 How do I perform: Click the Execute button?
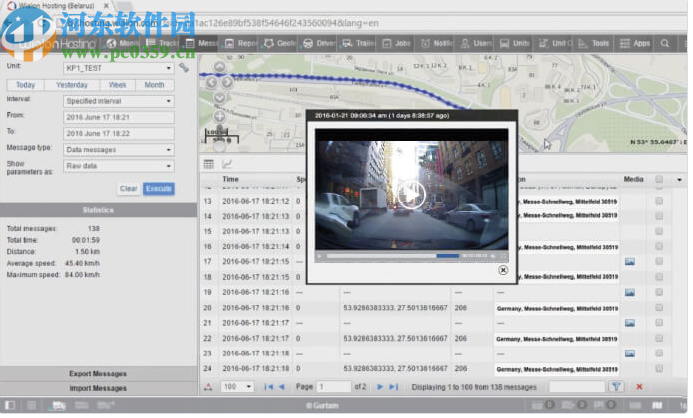pyautogui.click(x=159, y=189)
